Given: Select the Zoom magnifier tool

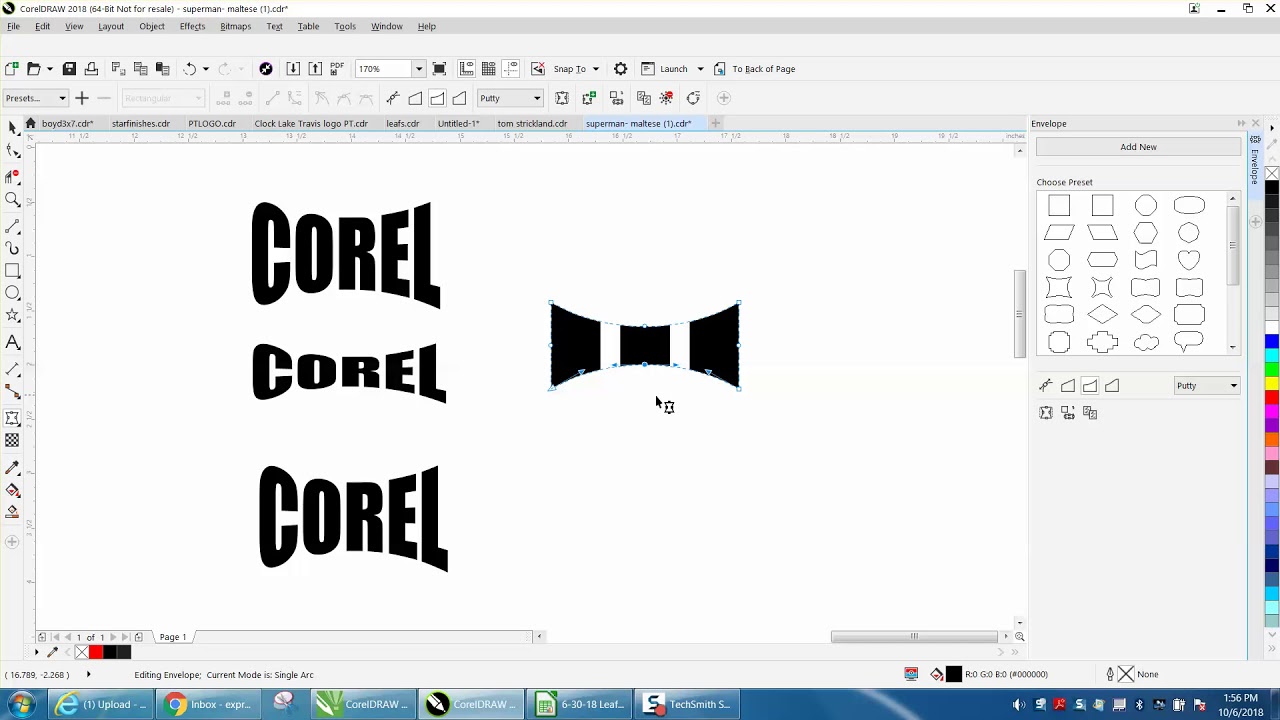Looking at the screenshot, I should tap(13, 199).
